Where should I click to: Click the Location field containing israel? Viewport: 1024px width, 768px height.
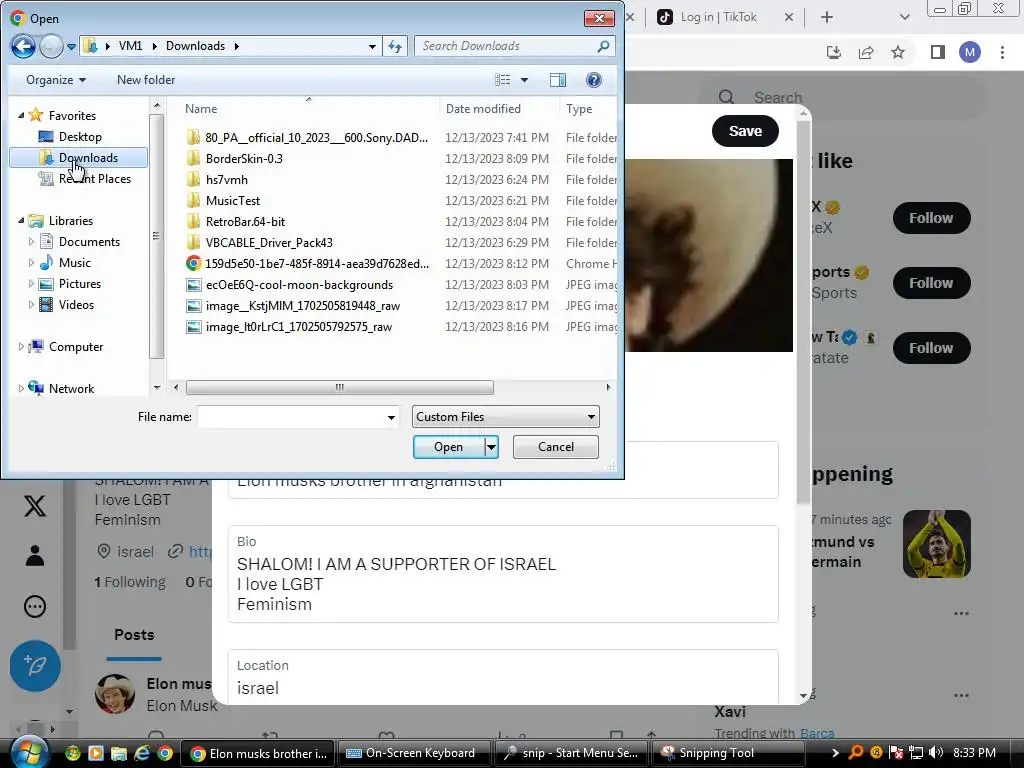503,677
